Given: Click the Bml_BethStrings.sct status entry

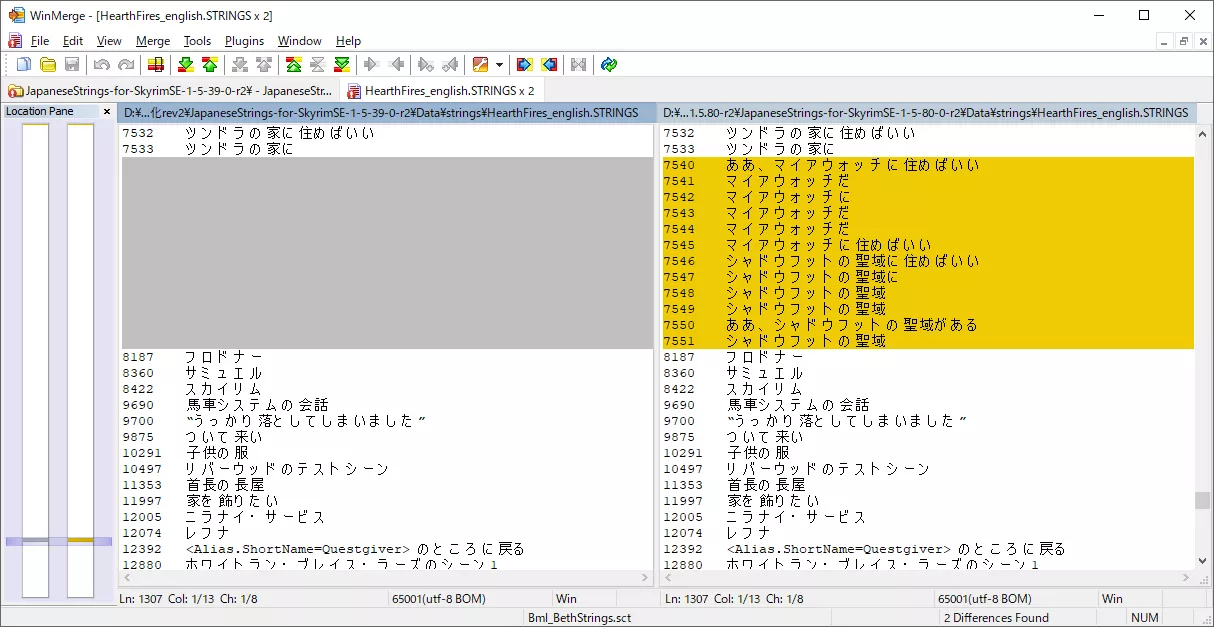Looking at the screenshot, I should (x=580, y=618).
